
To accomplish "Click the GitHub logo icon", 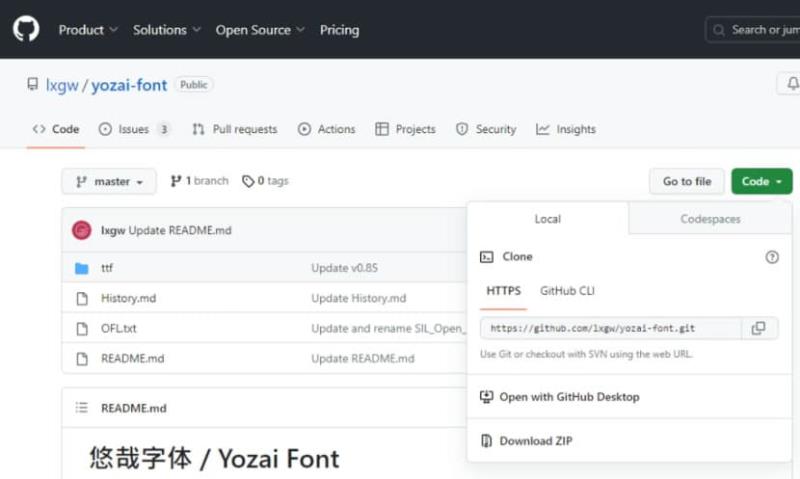I will (x=26, y=29).
